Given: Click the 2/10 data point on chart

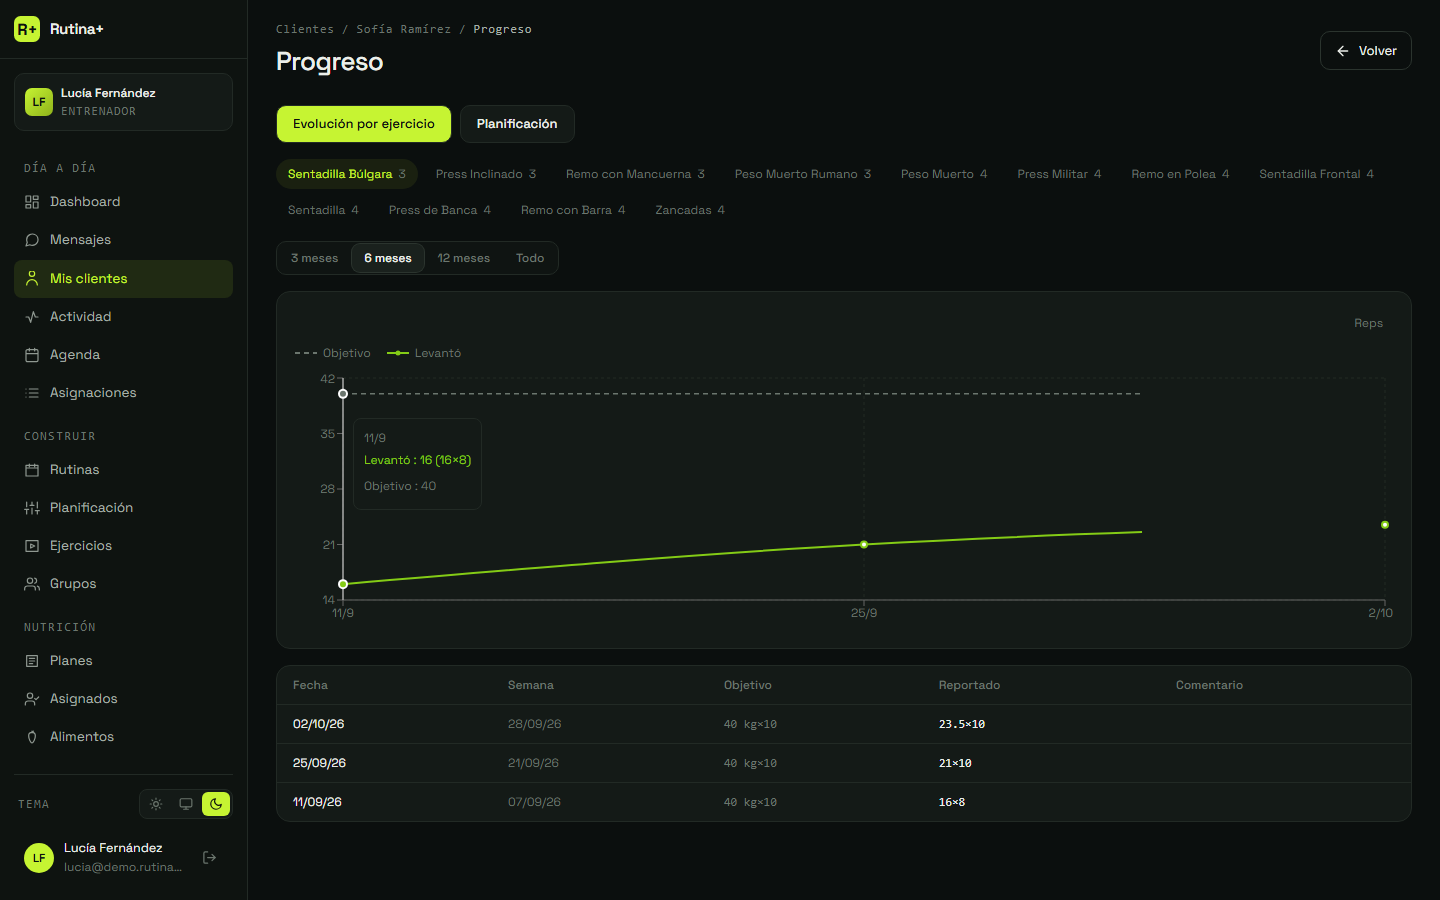Looking at the screenshot, I should pos(1385,525).
